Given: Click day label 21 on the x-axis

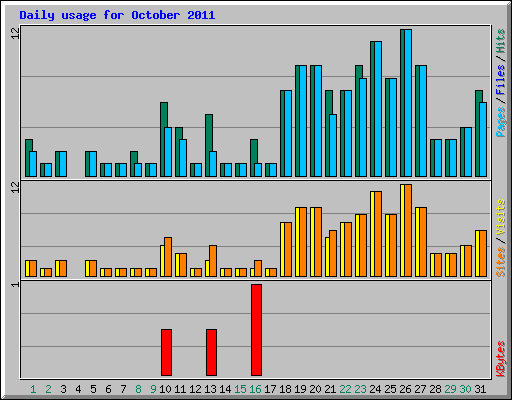Looking at the screenshot, I should tap(330, 389).
